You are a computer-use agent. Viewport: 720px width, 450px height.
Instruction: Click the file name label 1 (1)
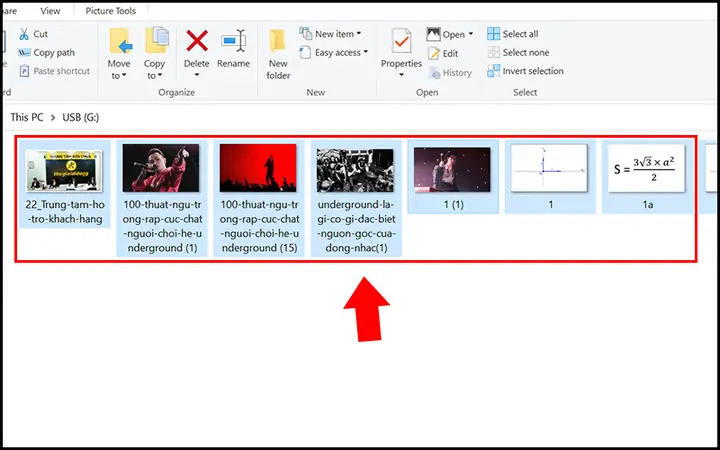(454, 205)
